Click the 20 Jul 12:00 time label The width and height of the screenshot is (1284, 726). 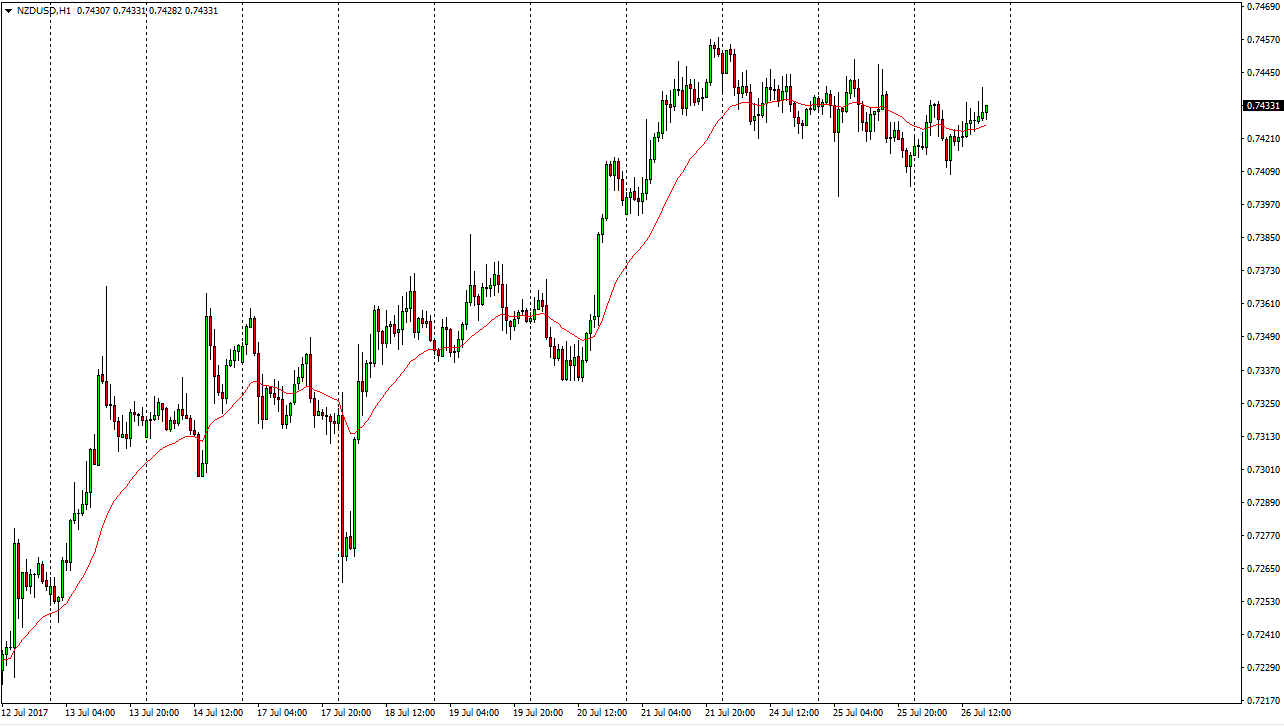click(x=602, y=713)
